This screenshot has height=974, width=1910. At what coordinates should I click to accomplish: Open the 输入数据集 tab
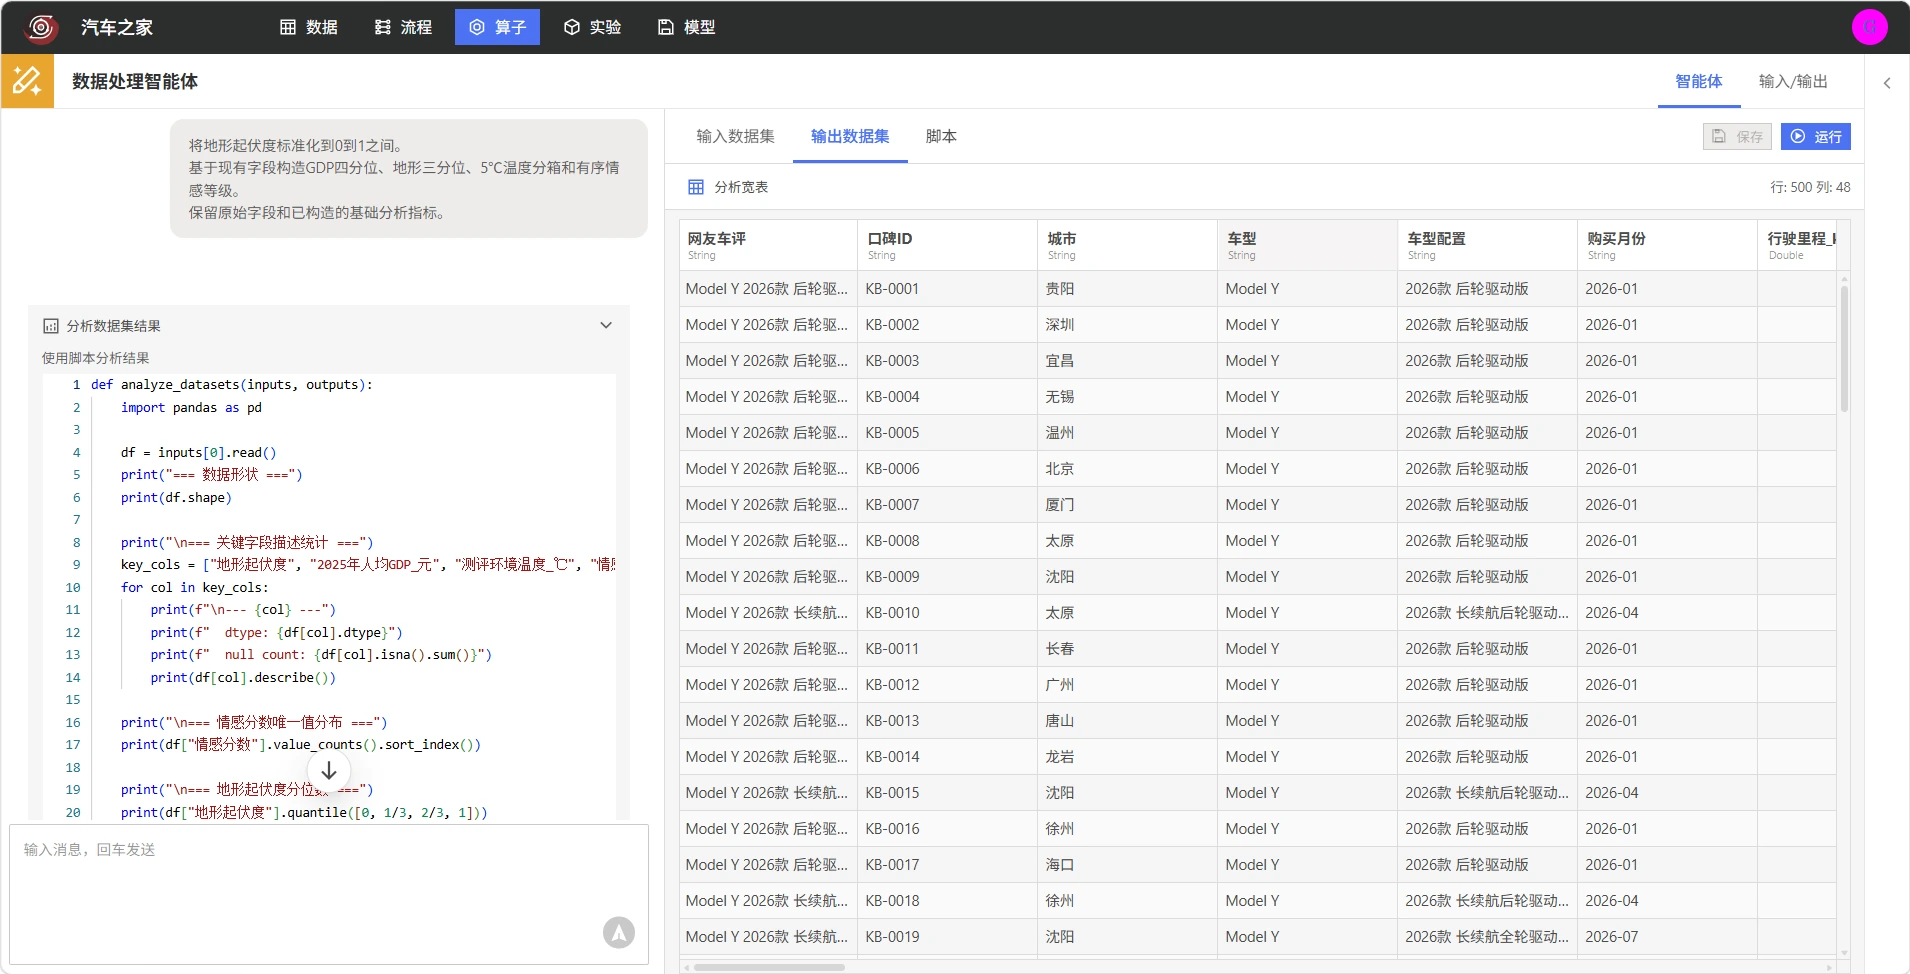(735, 136)
